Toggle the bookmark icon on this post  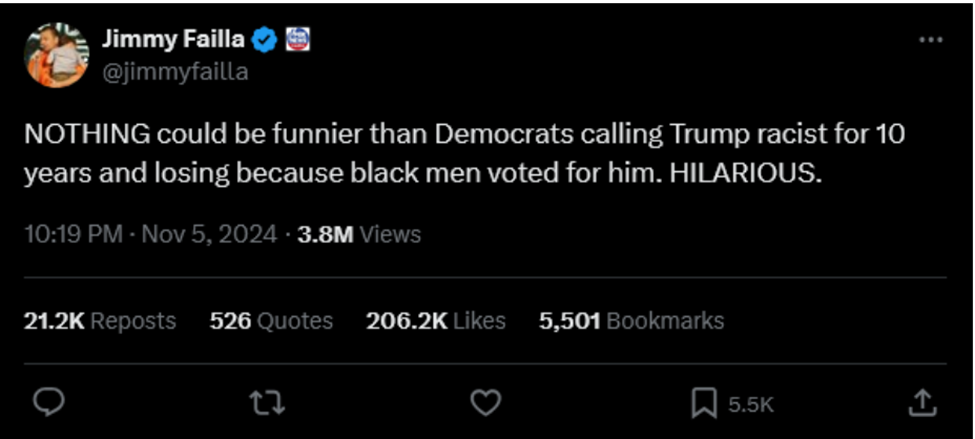[704, 403]
